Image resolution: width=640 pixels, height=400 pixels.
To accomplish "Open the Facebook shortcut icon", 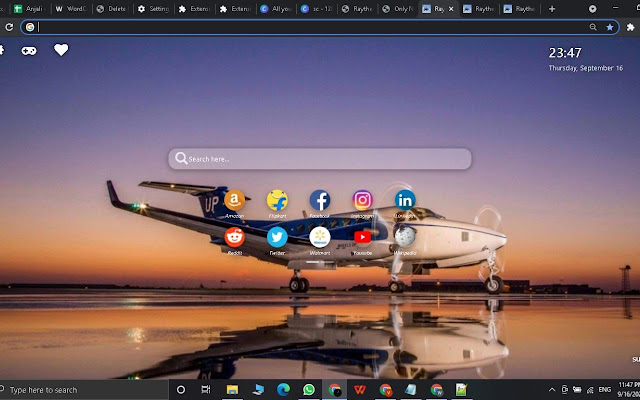I will tap(320, 200).
